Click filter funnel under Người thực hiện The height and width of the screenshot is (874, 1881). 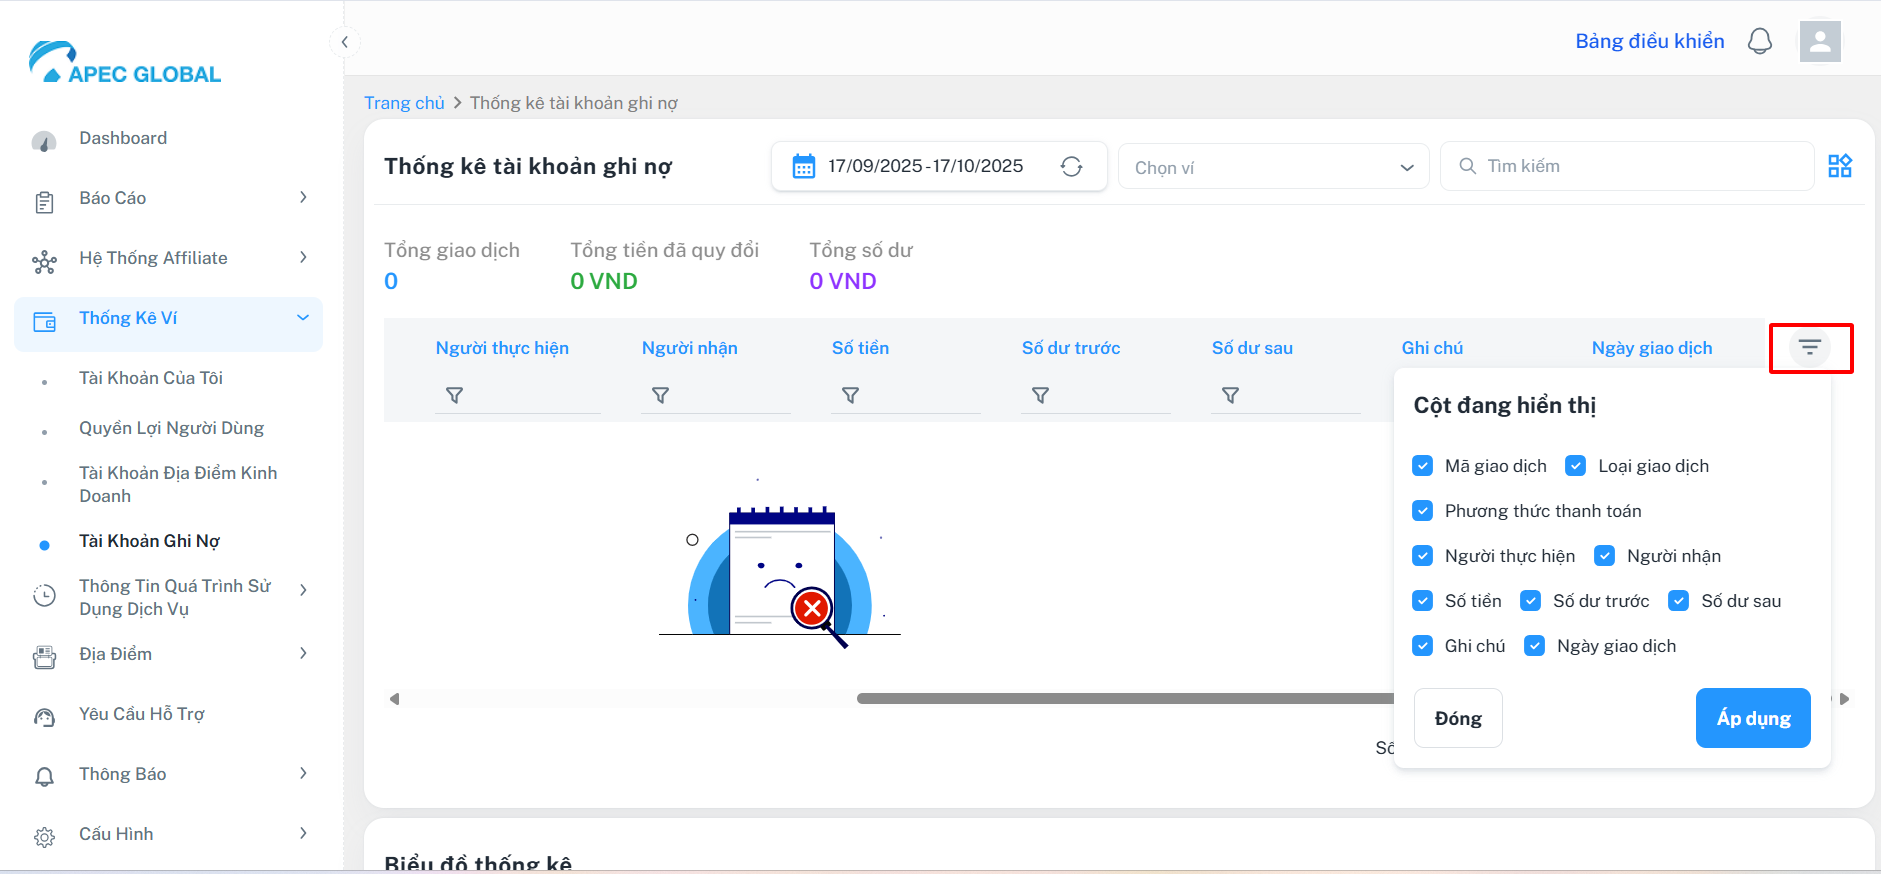pyautogui.click(x=454, y=396)
